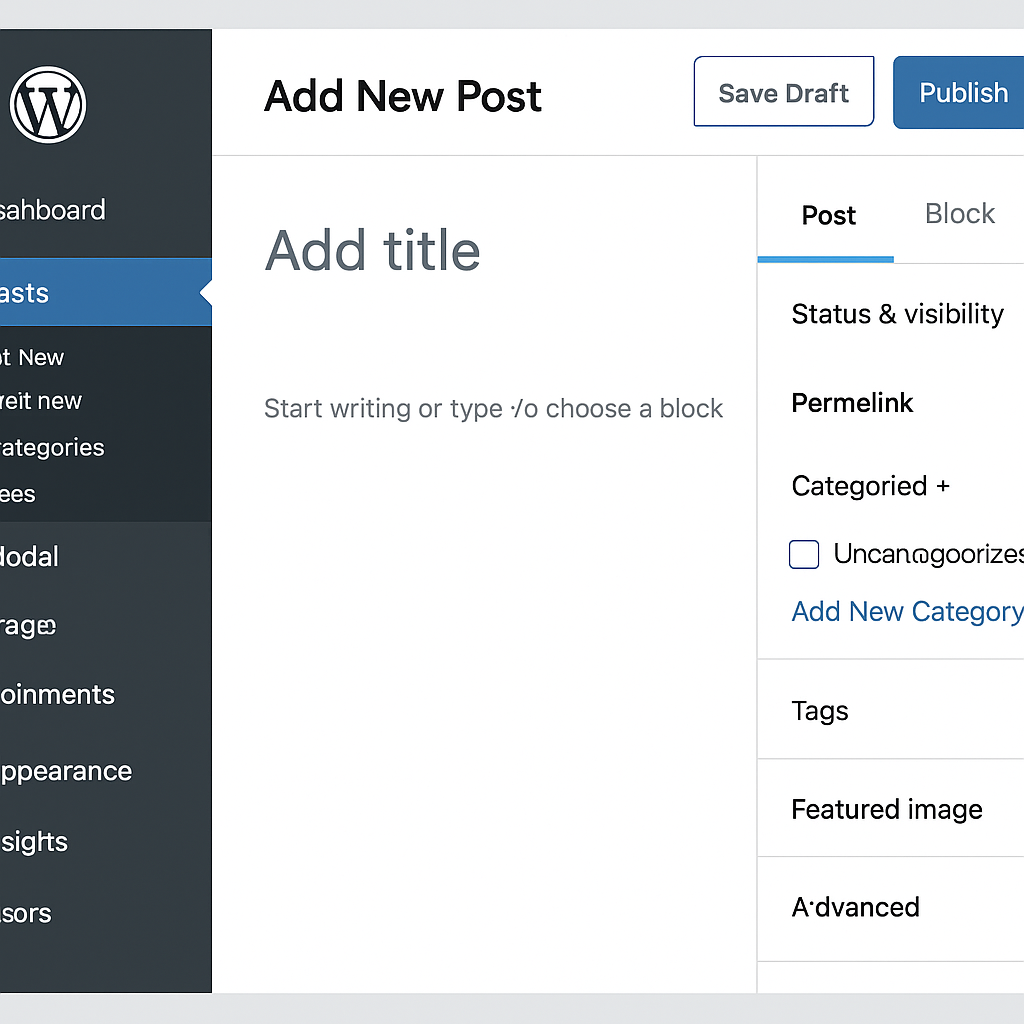The width and height of the screenshot is (1024, 1024).
Task: Click the Add title field
Action: [x=372, y=251]
